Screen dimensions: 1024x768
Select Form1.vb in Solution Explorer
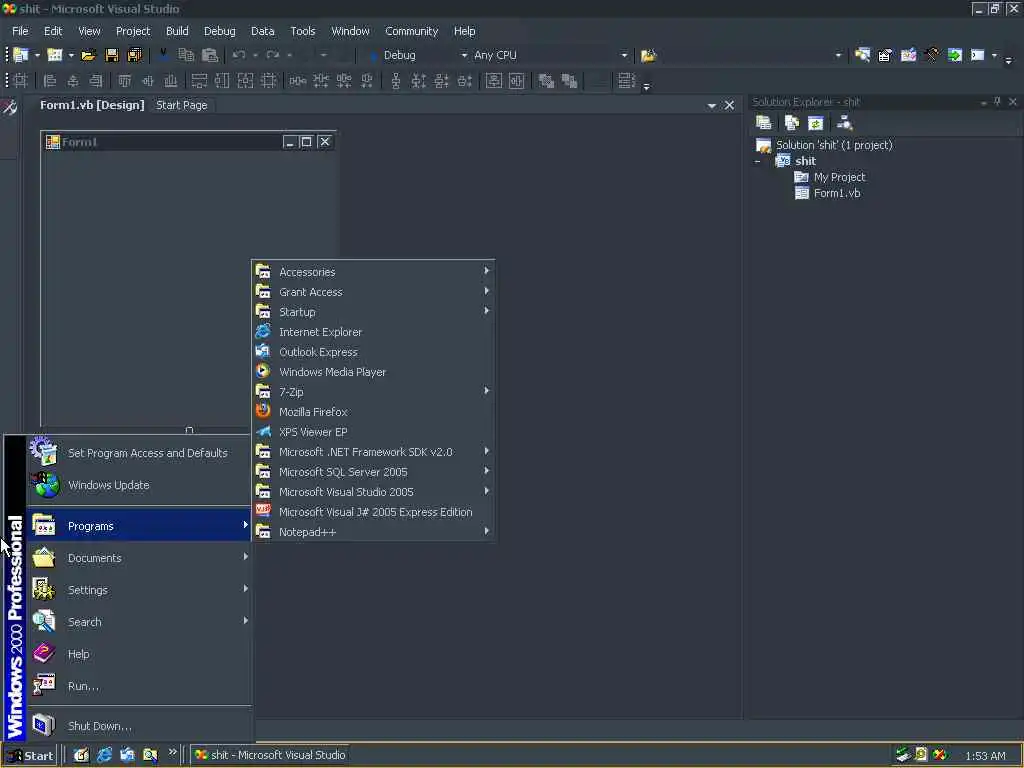[x=837, y=193]
